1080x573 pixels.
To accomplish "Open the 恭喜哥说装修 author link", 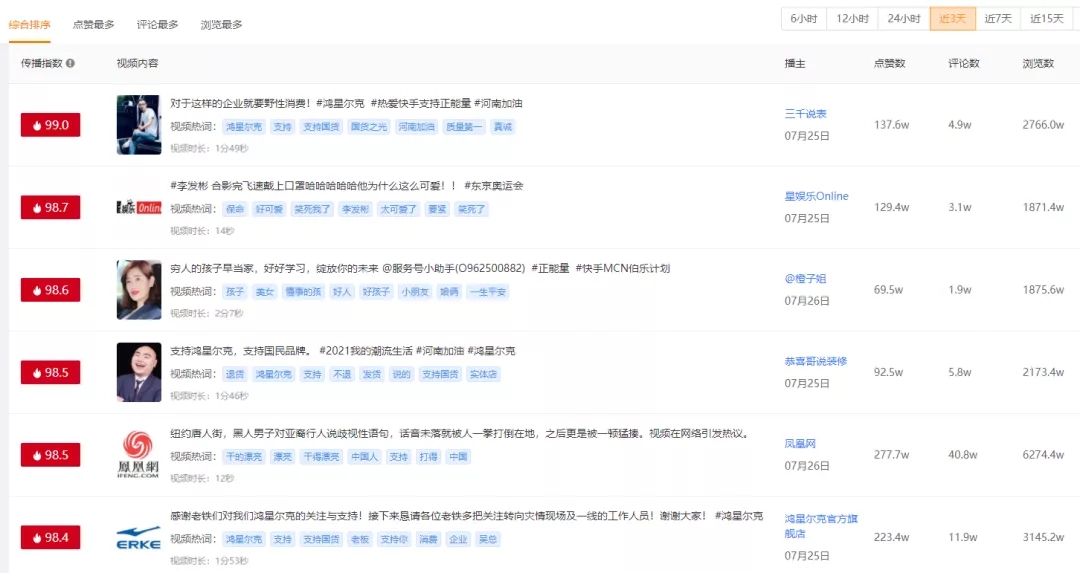I will click(816, 362).
